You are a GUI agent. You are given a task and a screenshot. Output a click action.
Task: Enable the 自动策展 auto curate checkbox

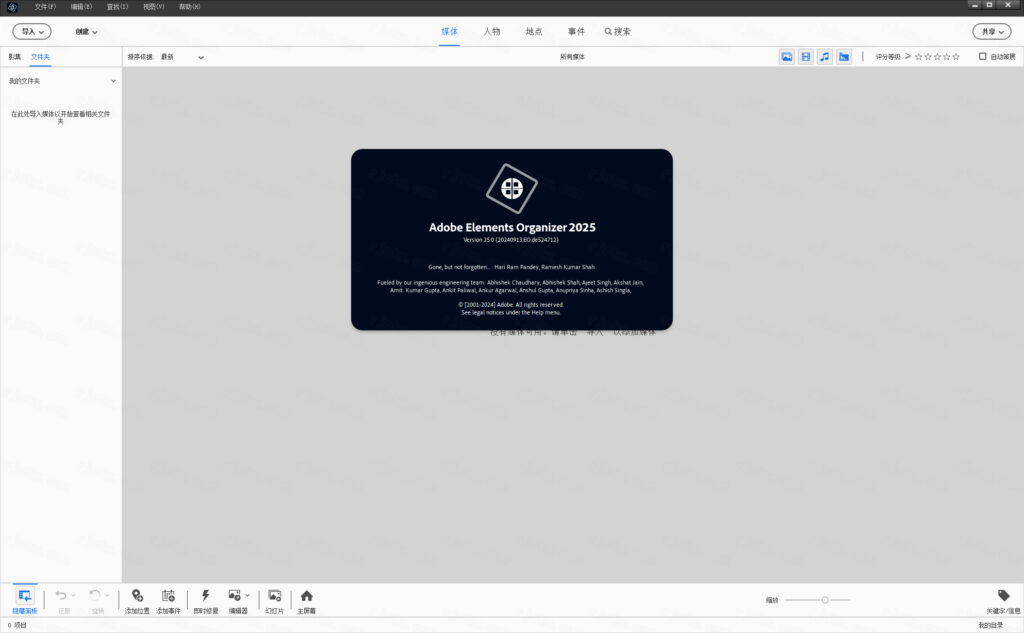pos(982,56)
